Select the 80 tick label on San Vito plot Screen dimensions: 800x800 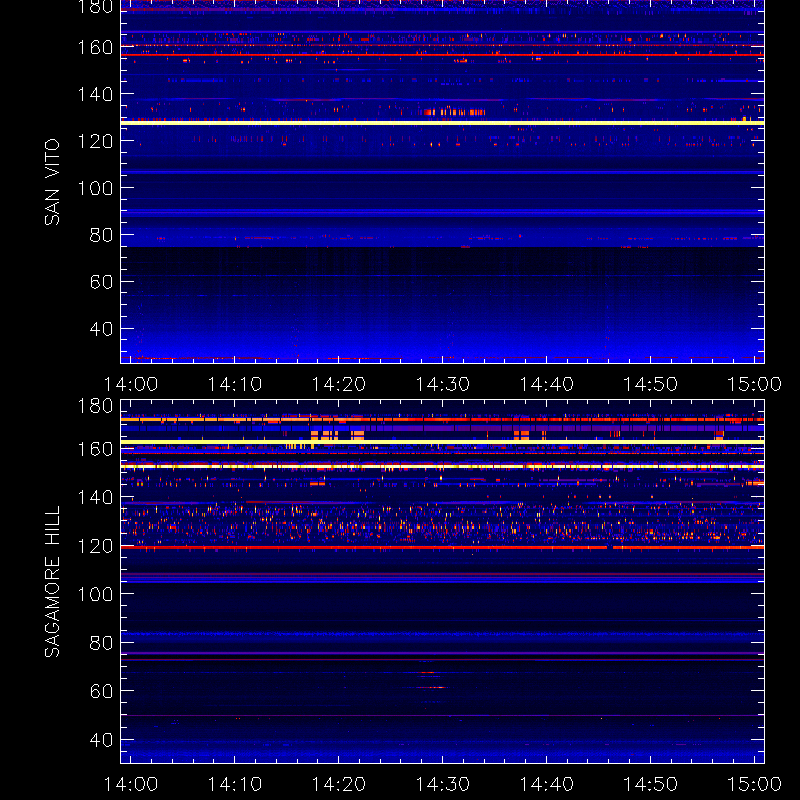pos(101,235)
